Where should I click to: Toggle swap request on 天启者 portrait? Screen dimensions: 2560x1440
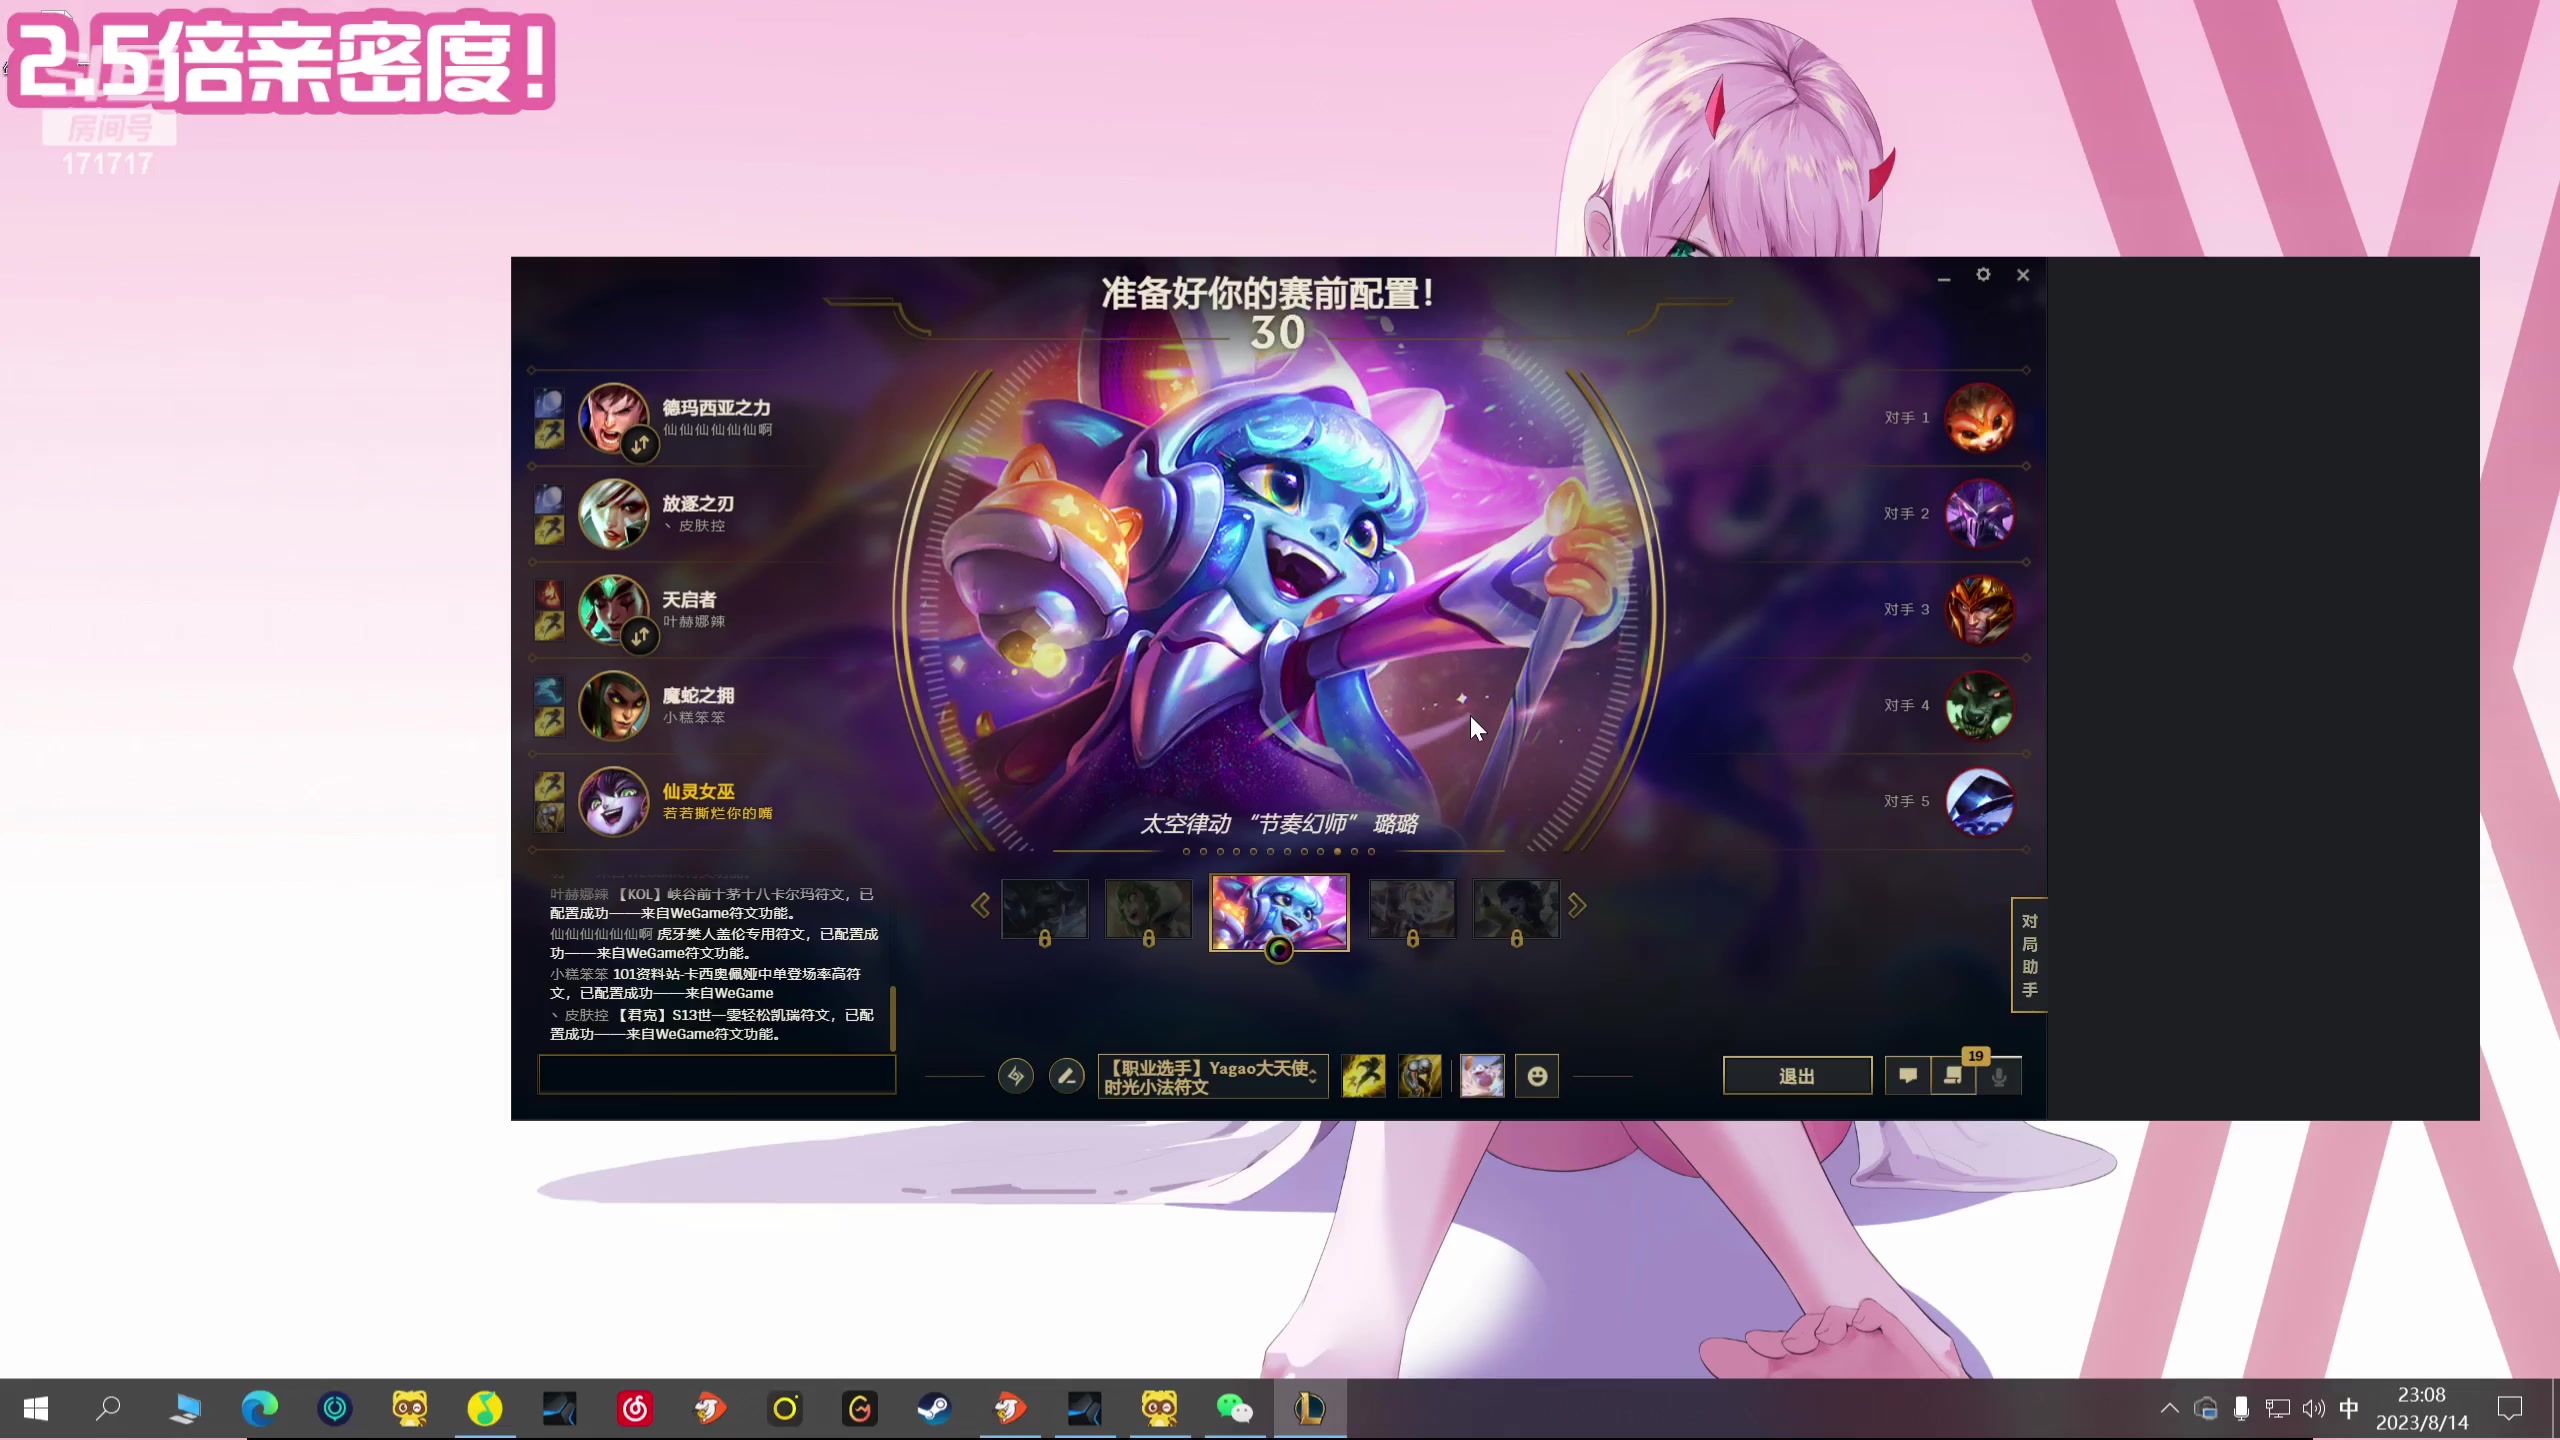click(x=640, y=636)
